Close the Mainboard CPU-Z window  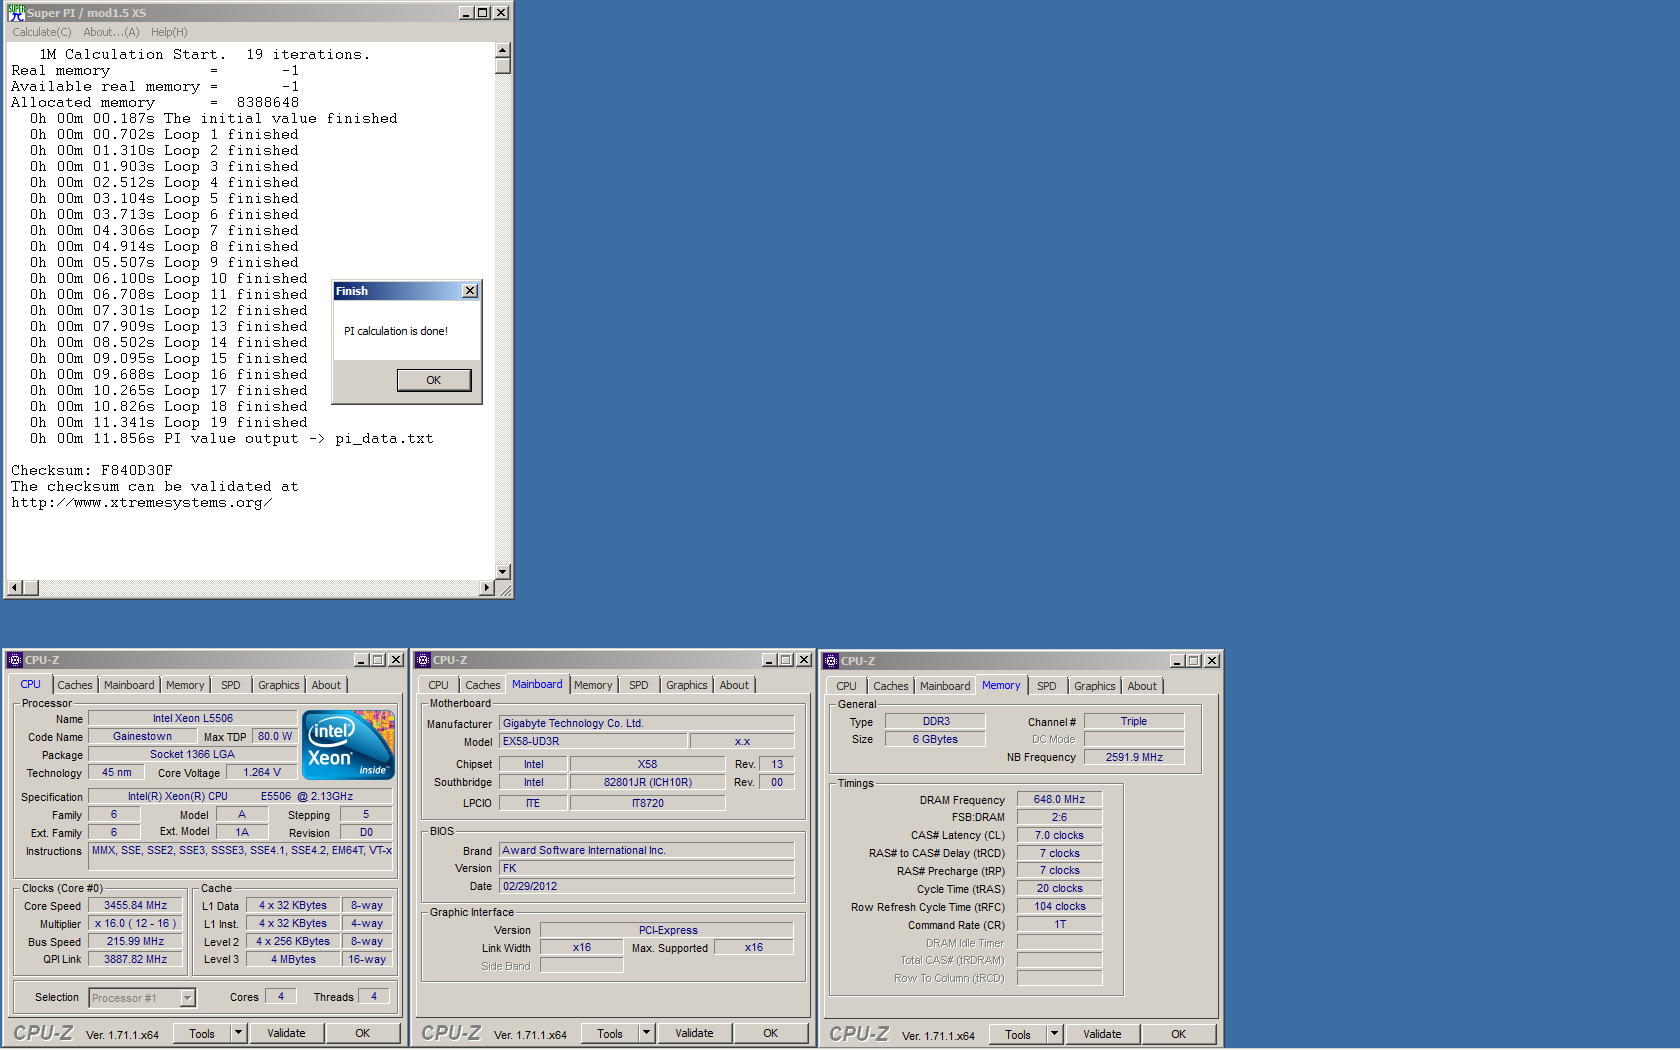coord(804,660)
